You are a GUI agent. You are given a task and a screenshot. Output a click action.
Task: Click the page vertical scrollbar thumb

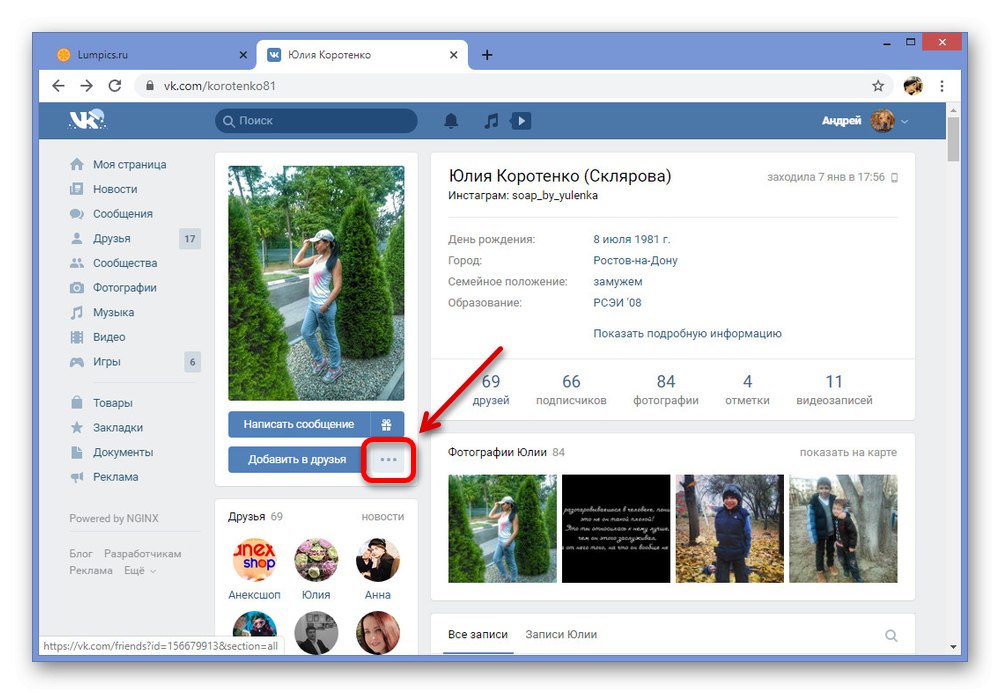pos(953,140)
